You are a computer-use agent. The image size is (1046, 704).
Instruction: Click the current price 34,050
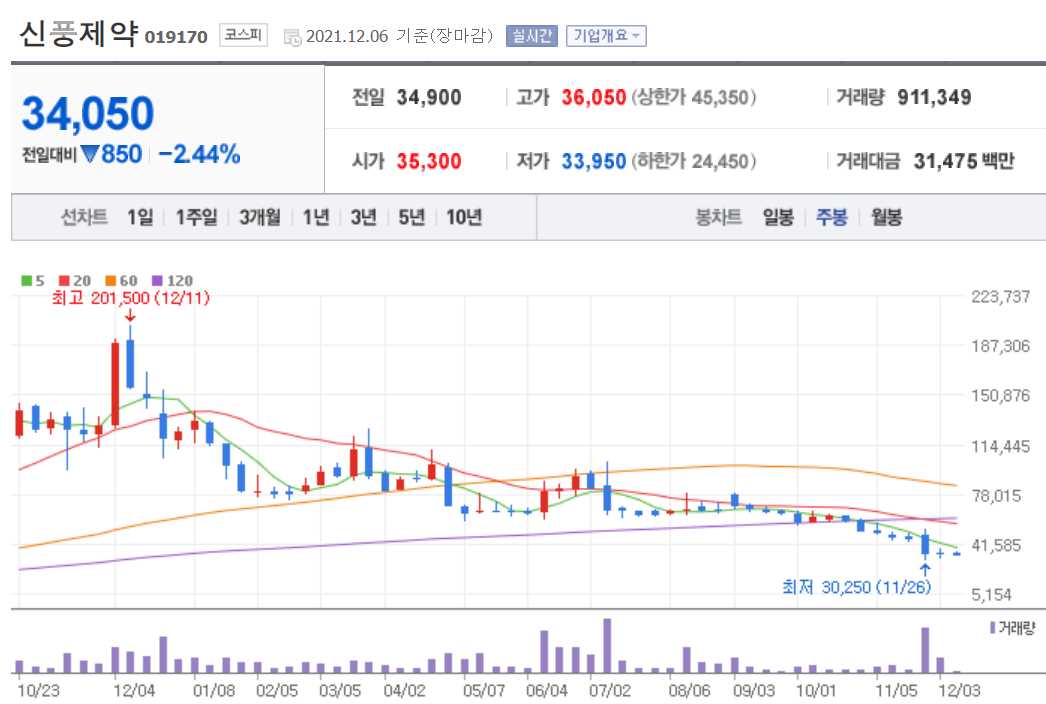coord(88,113)
